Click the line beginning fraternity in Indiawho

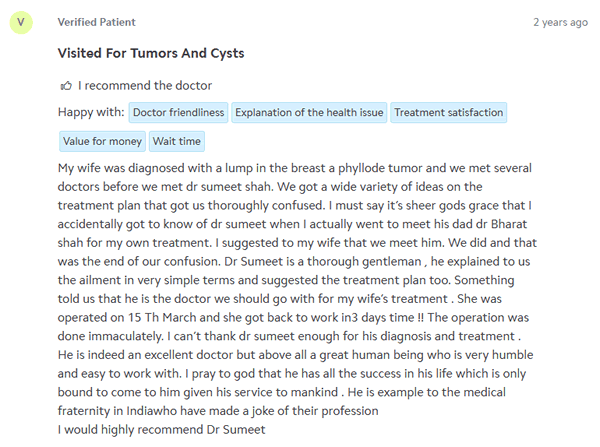point(218,411)
